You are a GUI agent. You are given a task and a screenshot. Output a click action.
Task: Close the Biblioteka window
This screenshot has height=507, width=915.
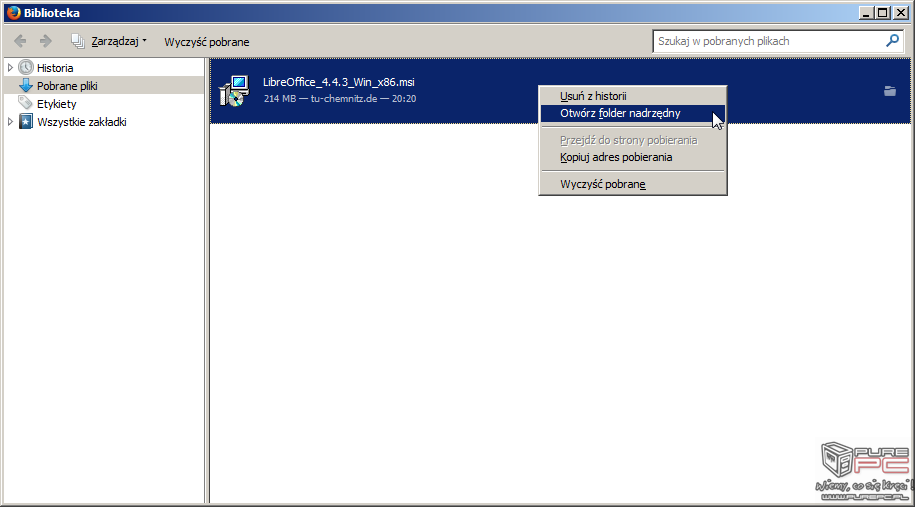900,13
